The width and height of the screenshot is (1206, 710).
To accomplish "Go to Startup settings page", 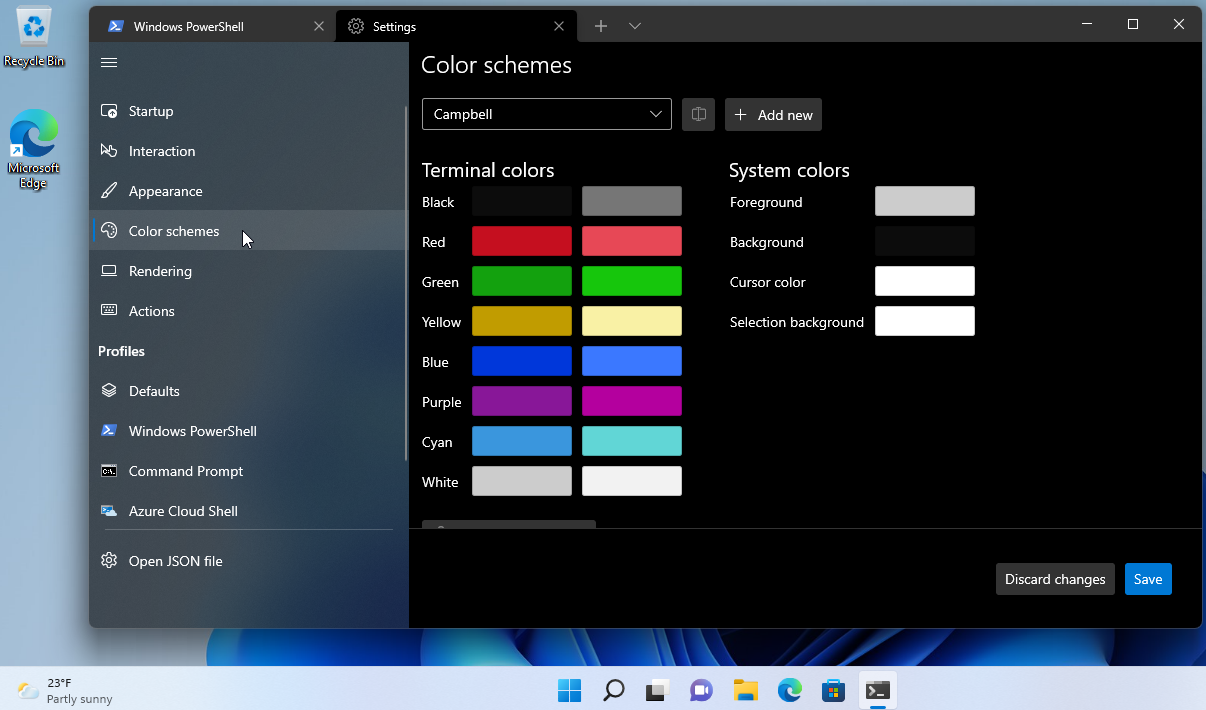I will tap(248, 111).
